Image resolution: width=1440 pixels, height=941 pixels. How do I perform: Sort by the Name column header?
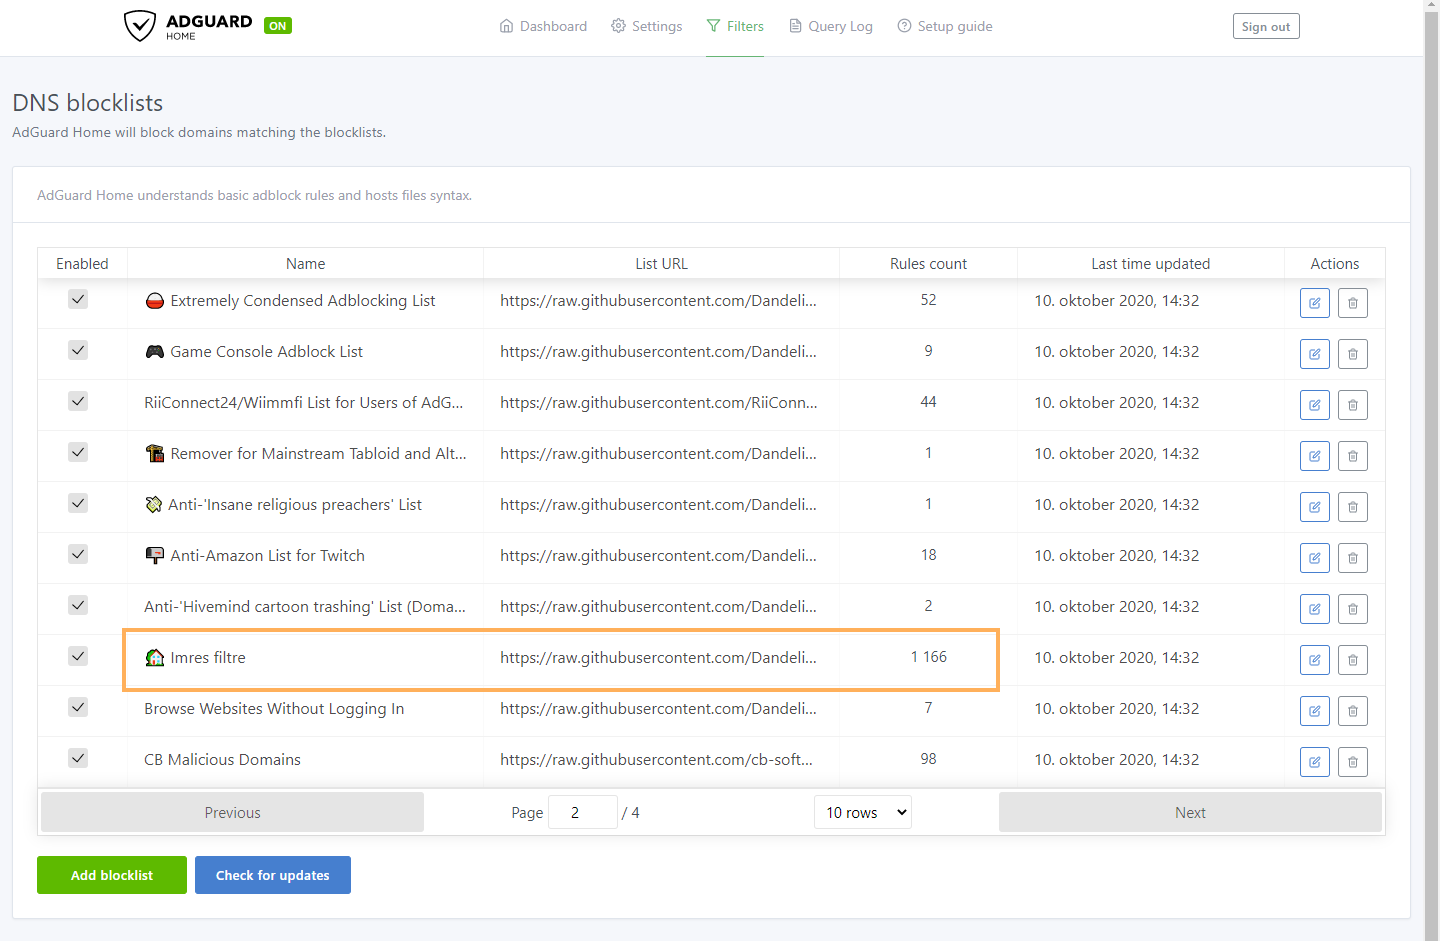[306, 263]
